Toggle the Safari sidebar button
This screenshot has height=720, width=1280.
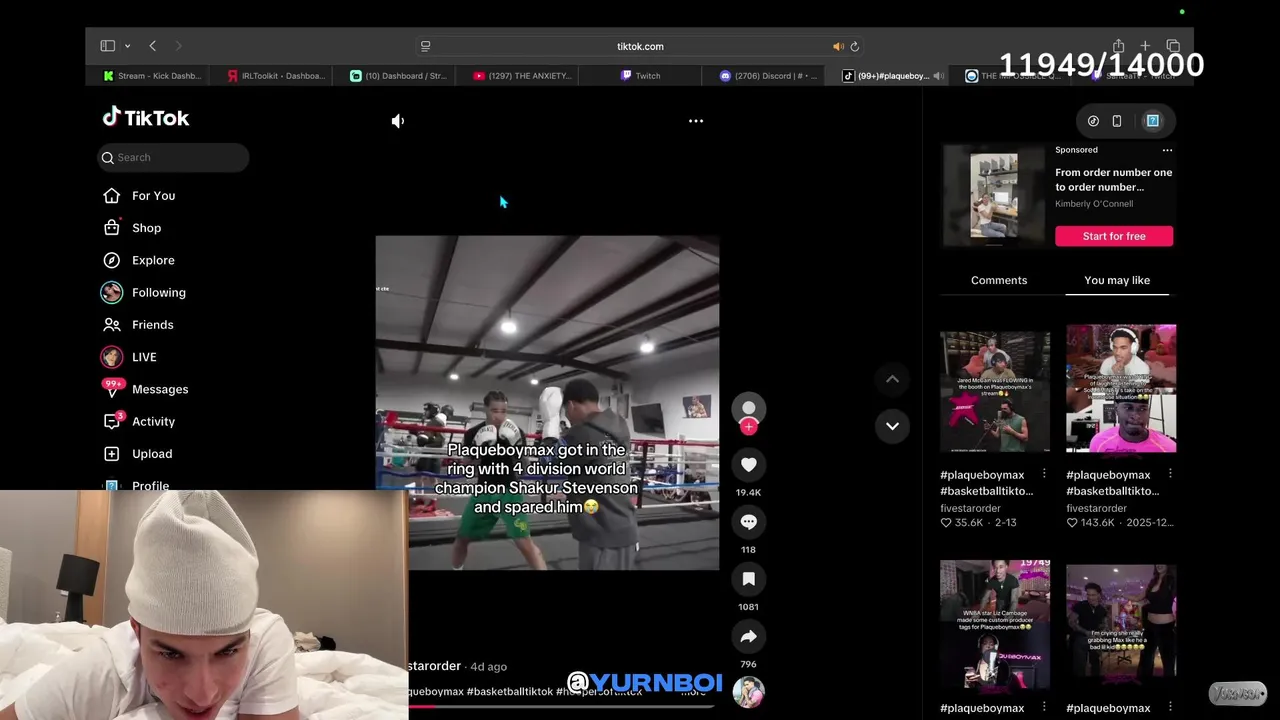coord(107,46)
